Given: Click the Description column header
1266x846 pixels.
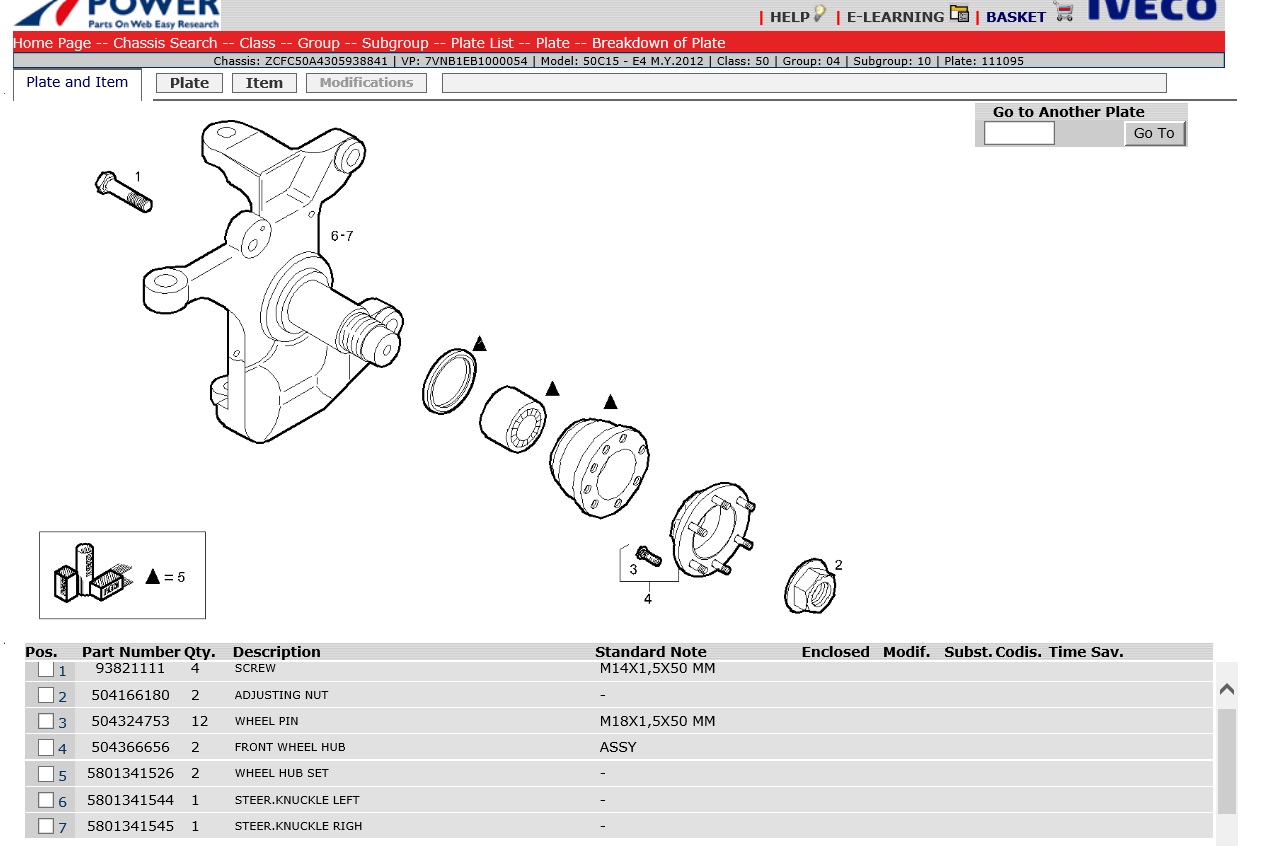Looking at the screenshot, I should point(276,652).
